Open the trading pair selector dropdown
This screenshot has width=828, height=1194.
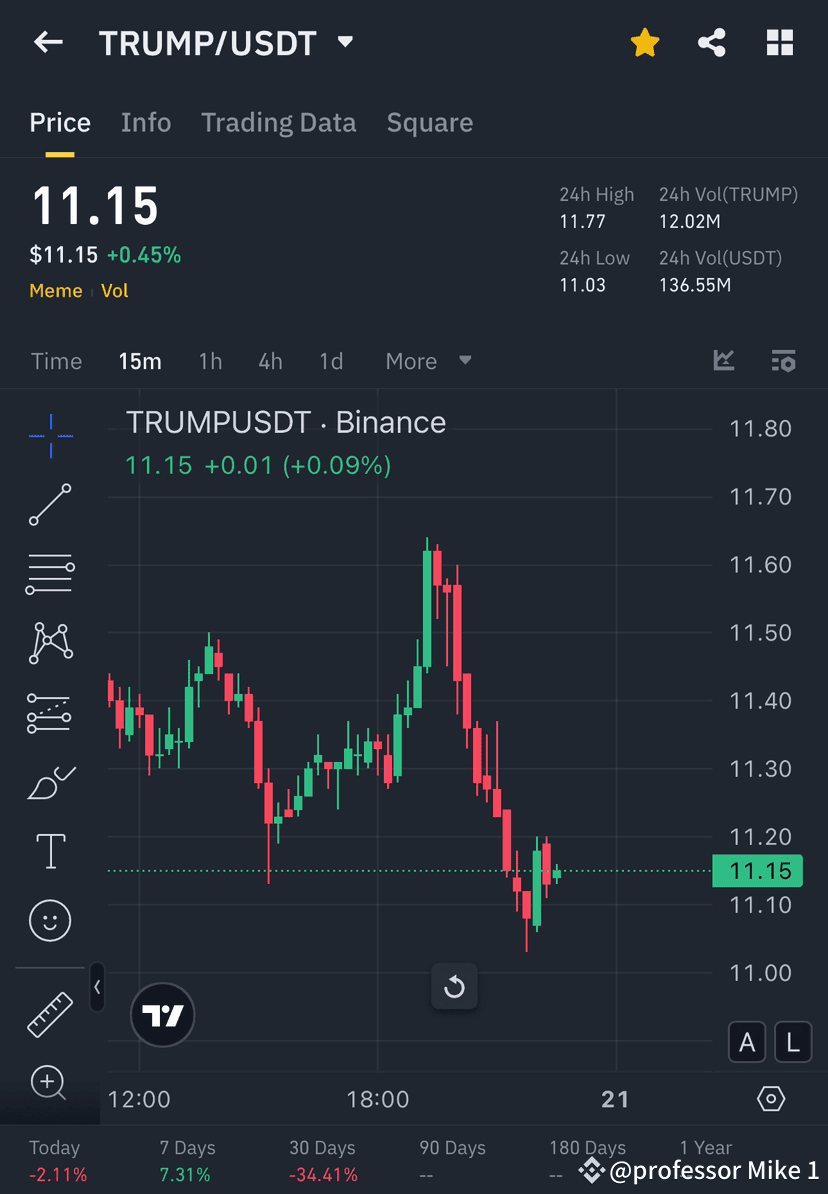pos(344,42)
